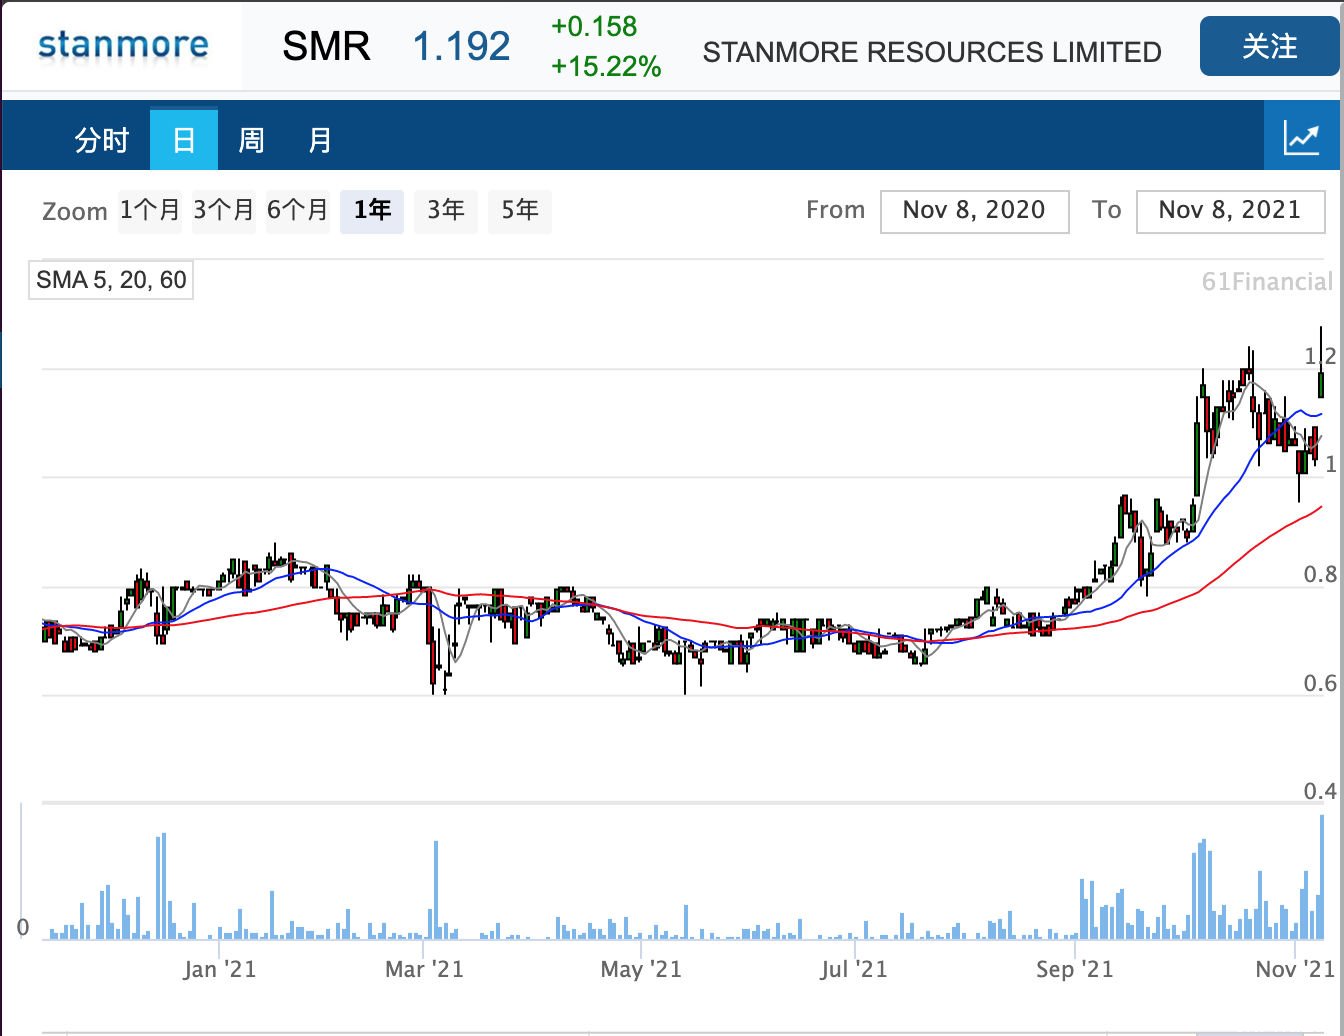Viewport: 1344px width, 1036px height.
Task: Switch to 月 monthly chart tab
Action: click(320, 140)
